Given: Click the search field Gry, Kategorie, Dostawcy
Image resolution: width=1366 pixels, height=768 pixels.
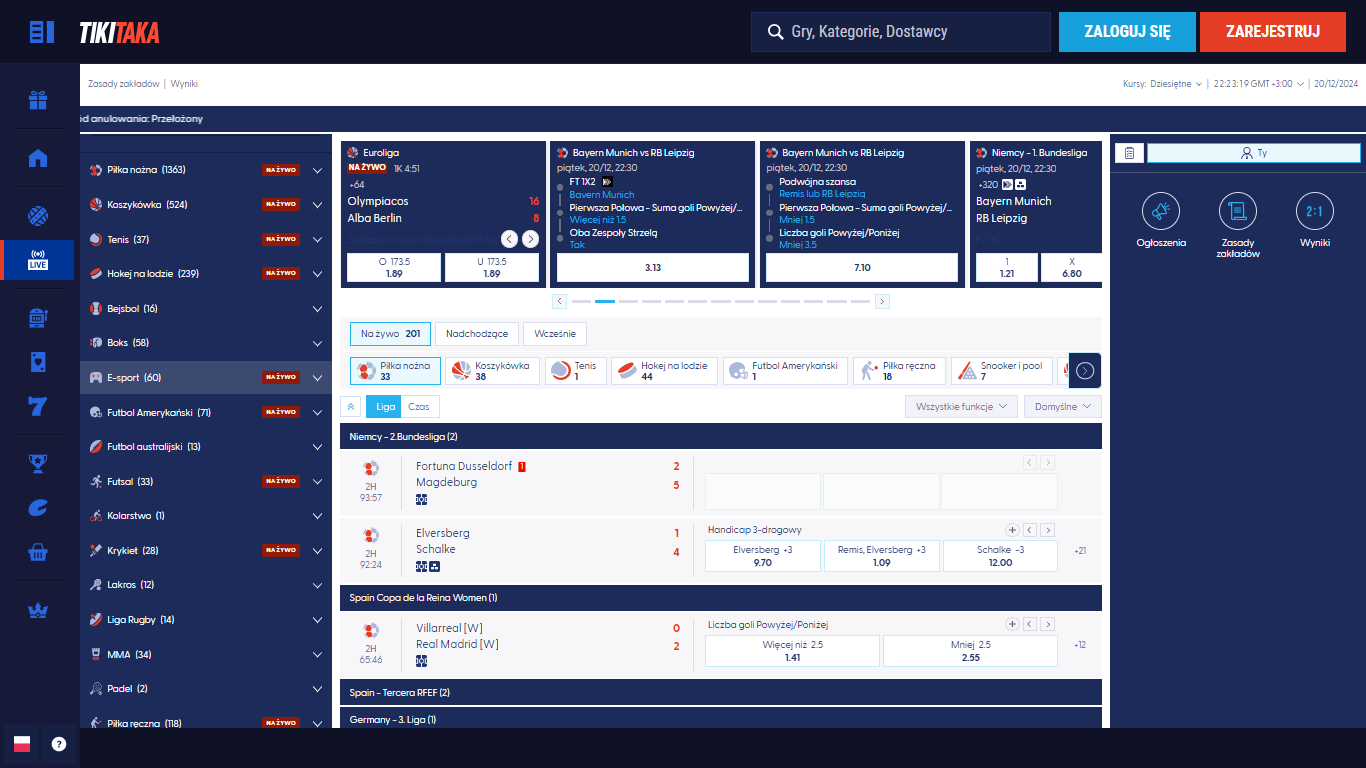Looking at the screenshot, I should point(901,32).
